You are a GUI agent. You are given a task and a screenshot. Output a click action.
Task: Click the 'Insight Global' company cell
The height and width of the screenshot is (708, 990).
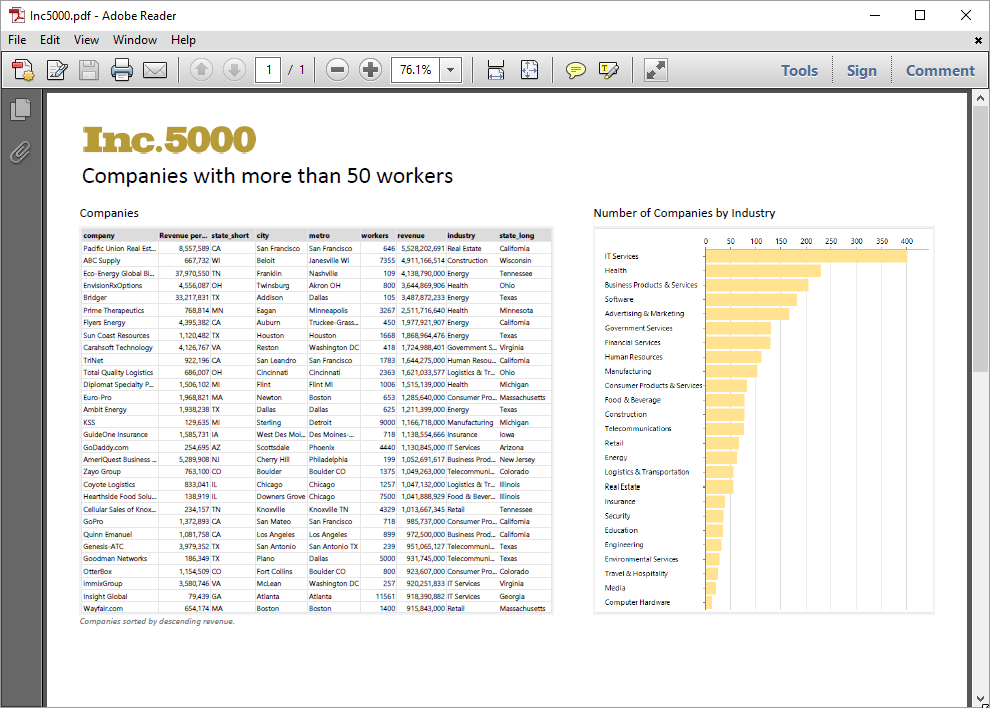[119, 596]
